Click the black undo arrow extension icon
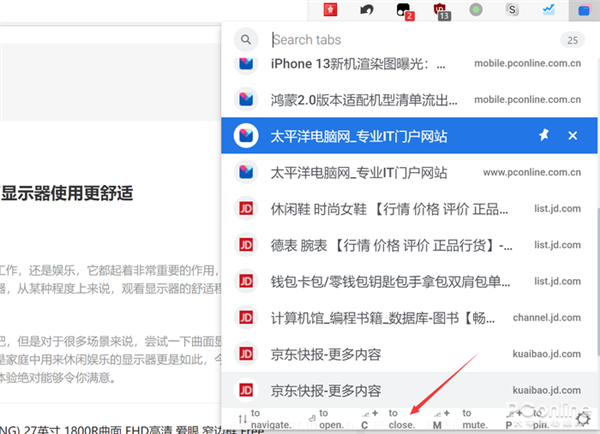 [x=367, y=10]
